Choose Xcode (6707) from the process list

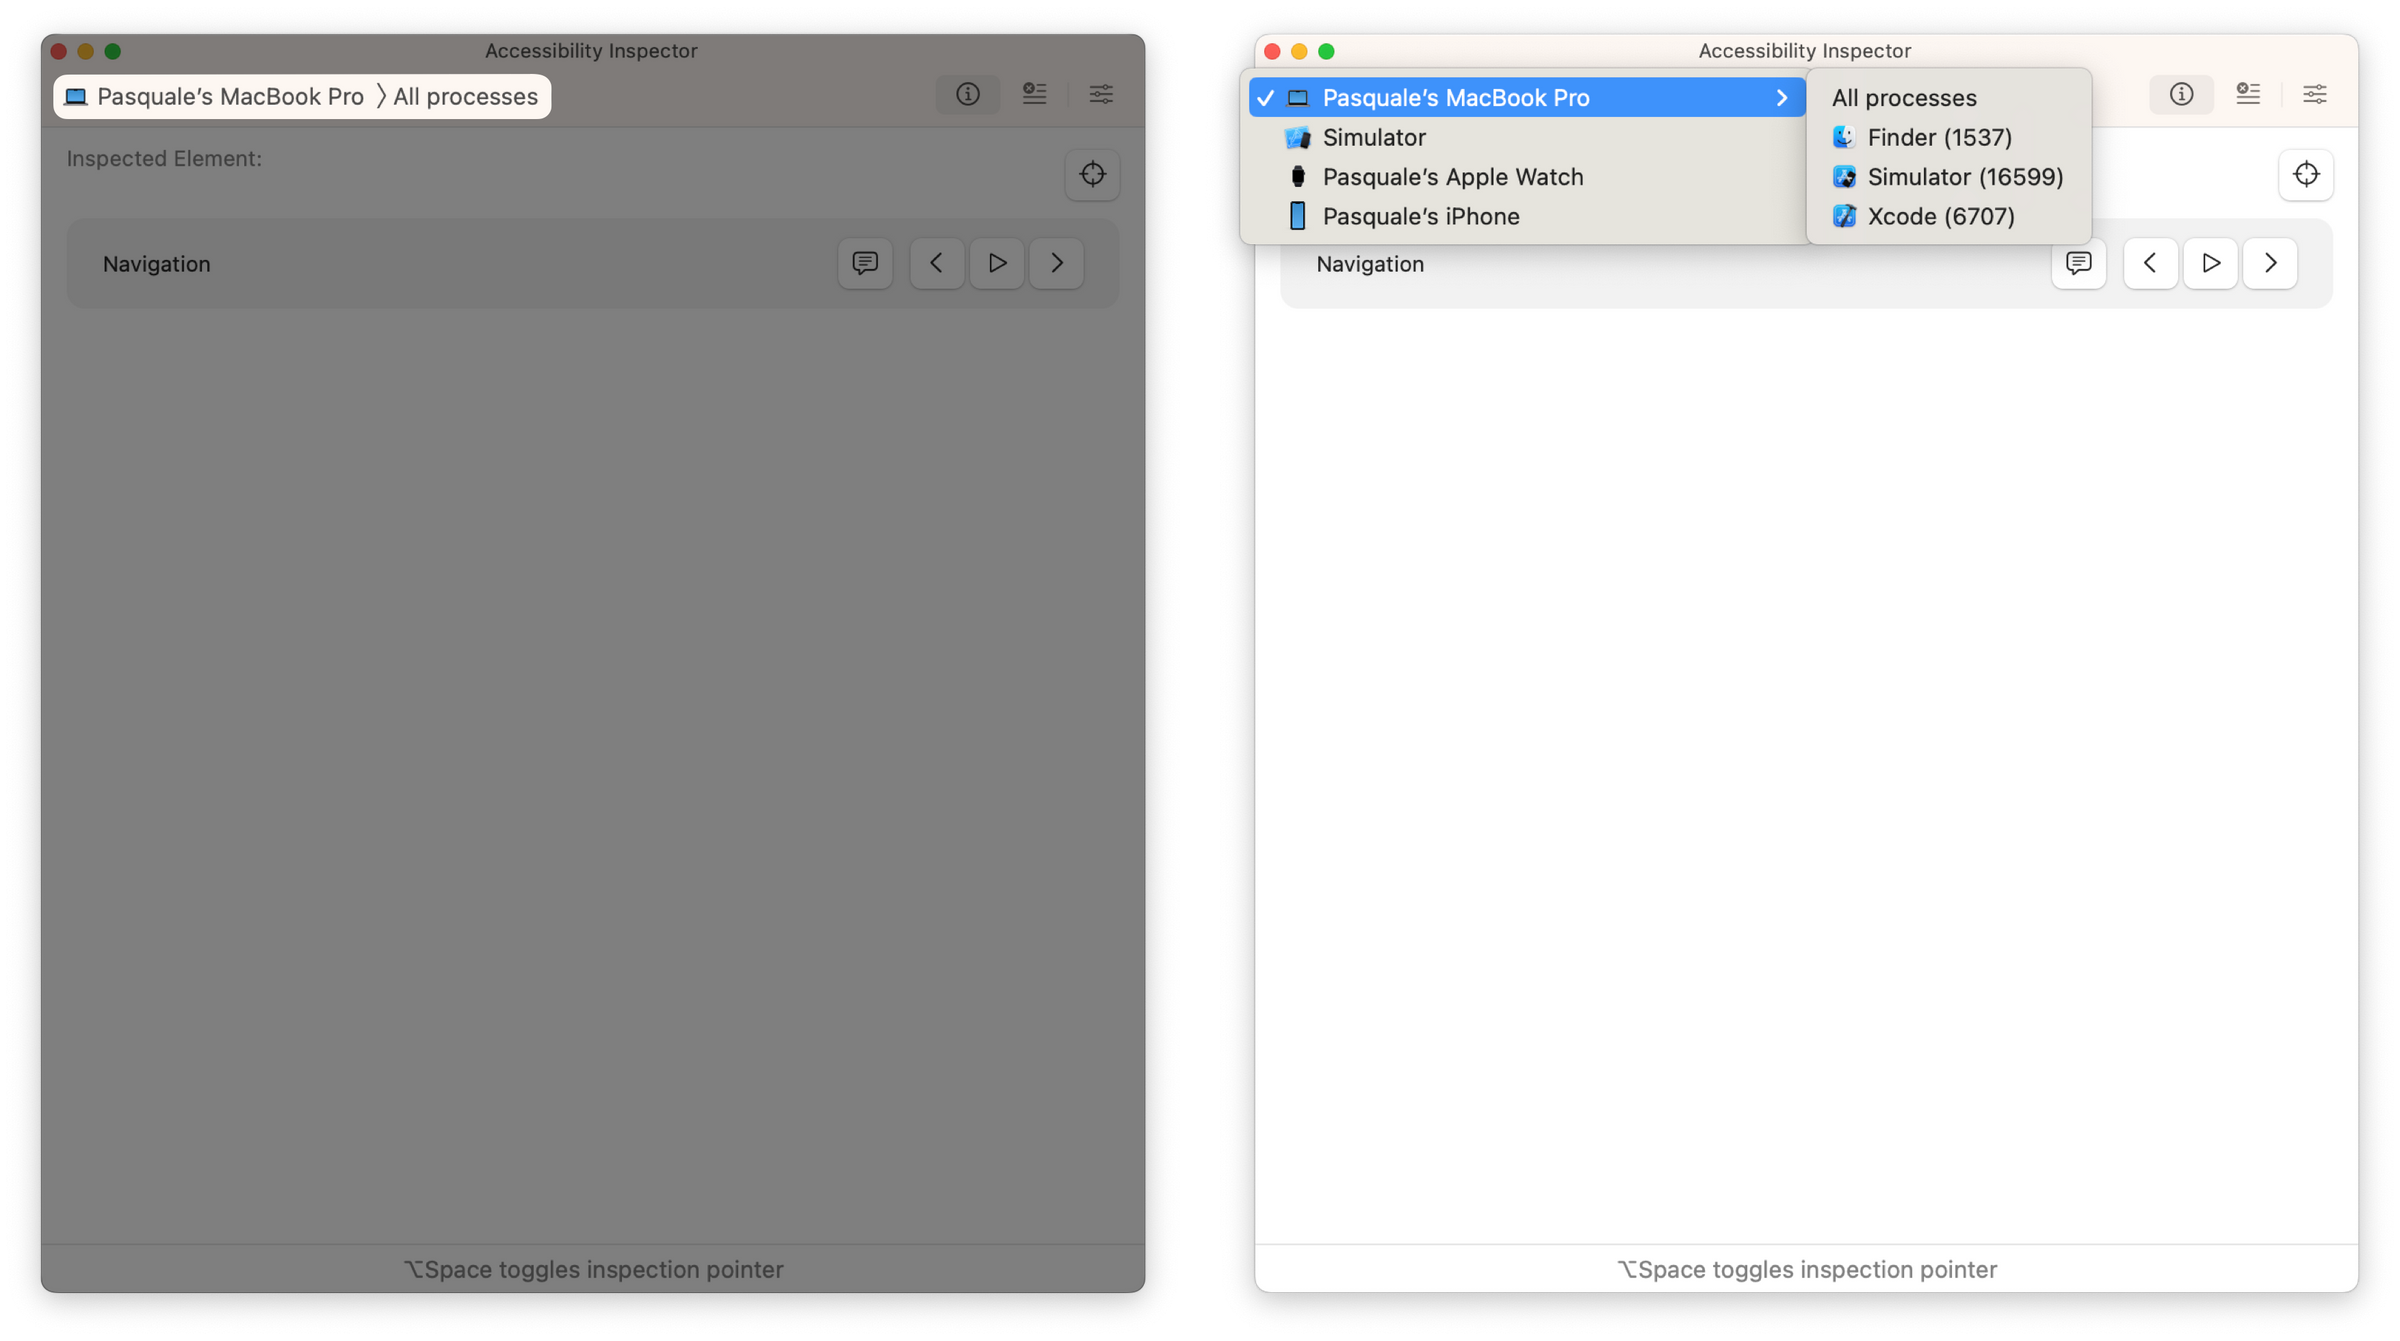pos(1938,216)
